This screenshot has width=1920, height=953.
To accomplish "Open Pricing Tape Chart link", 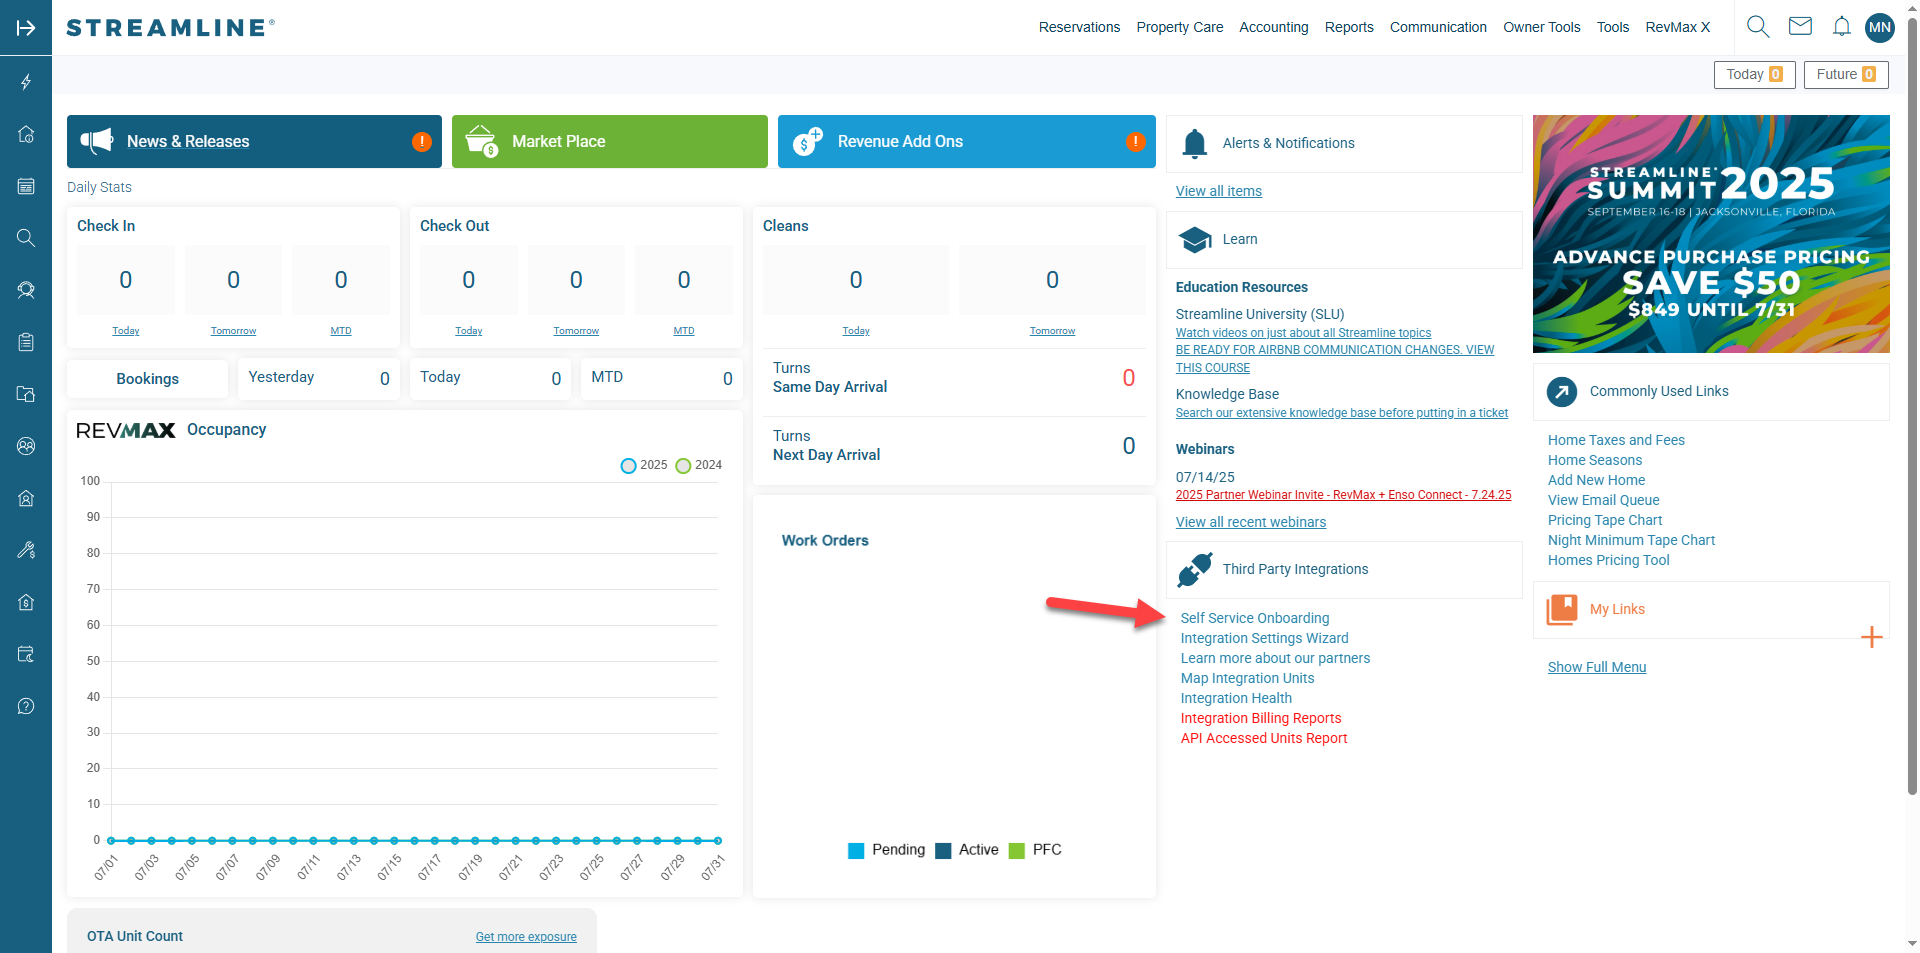I will [x=1605, y=520].
